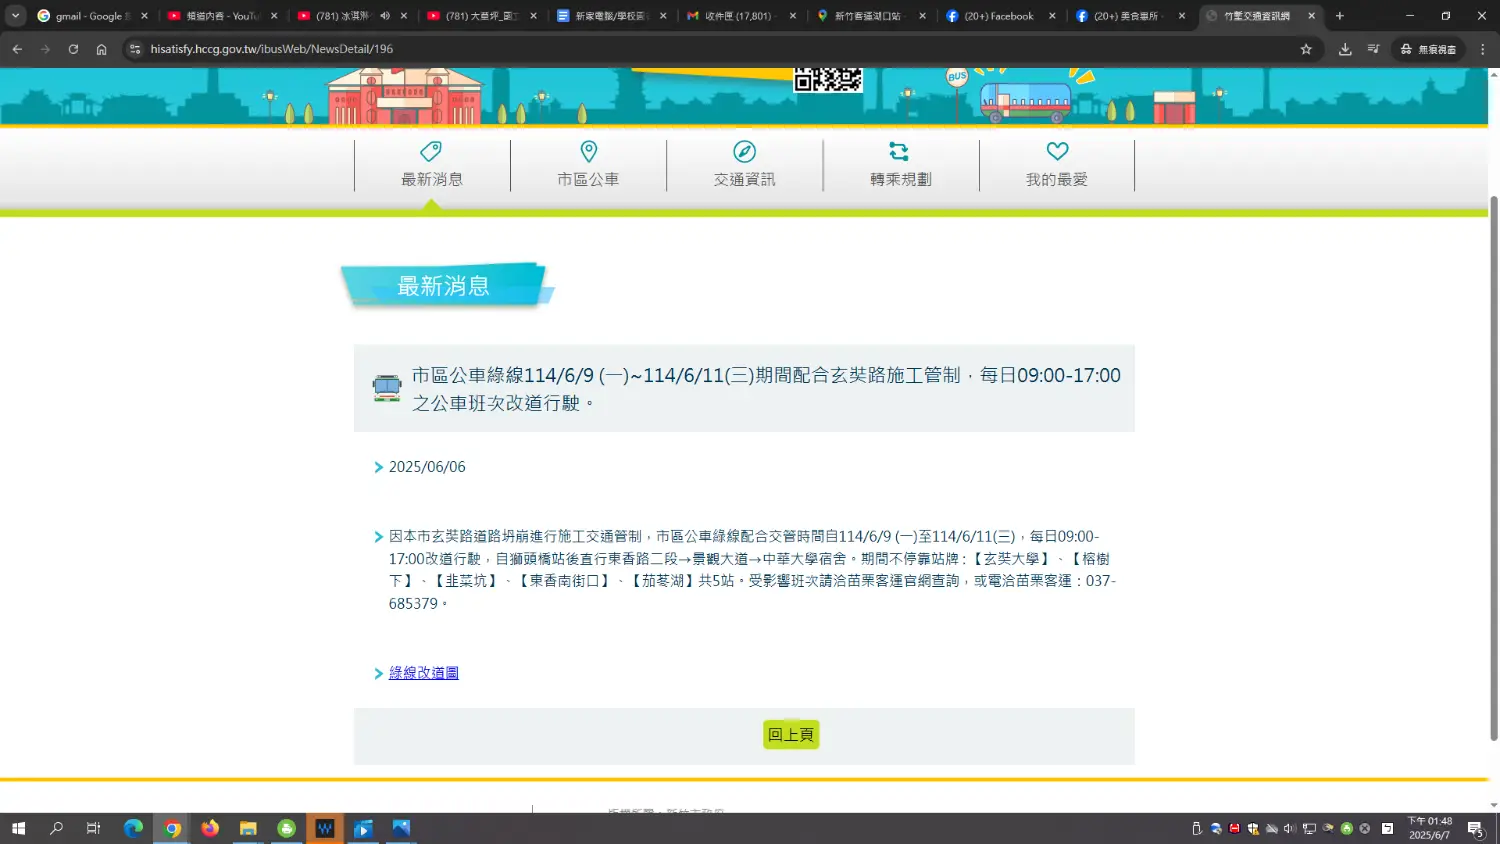The image size is (1500, 844).
Task: Bookmark this page with the star icon
Action: pos(1306,49)
